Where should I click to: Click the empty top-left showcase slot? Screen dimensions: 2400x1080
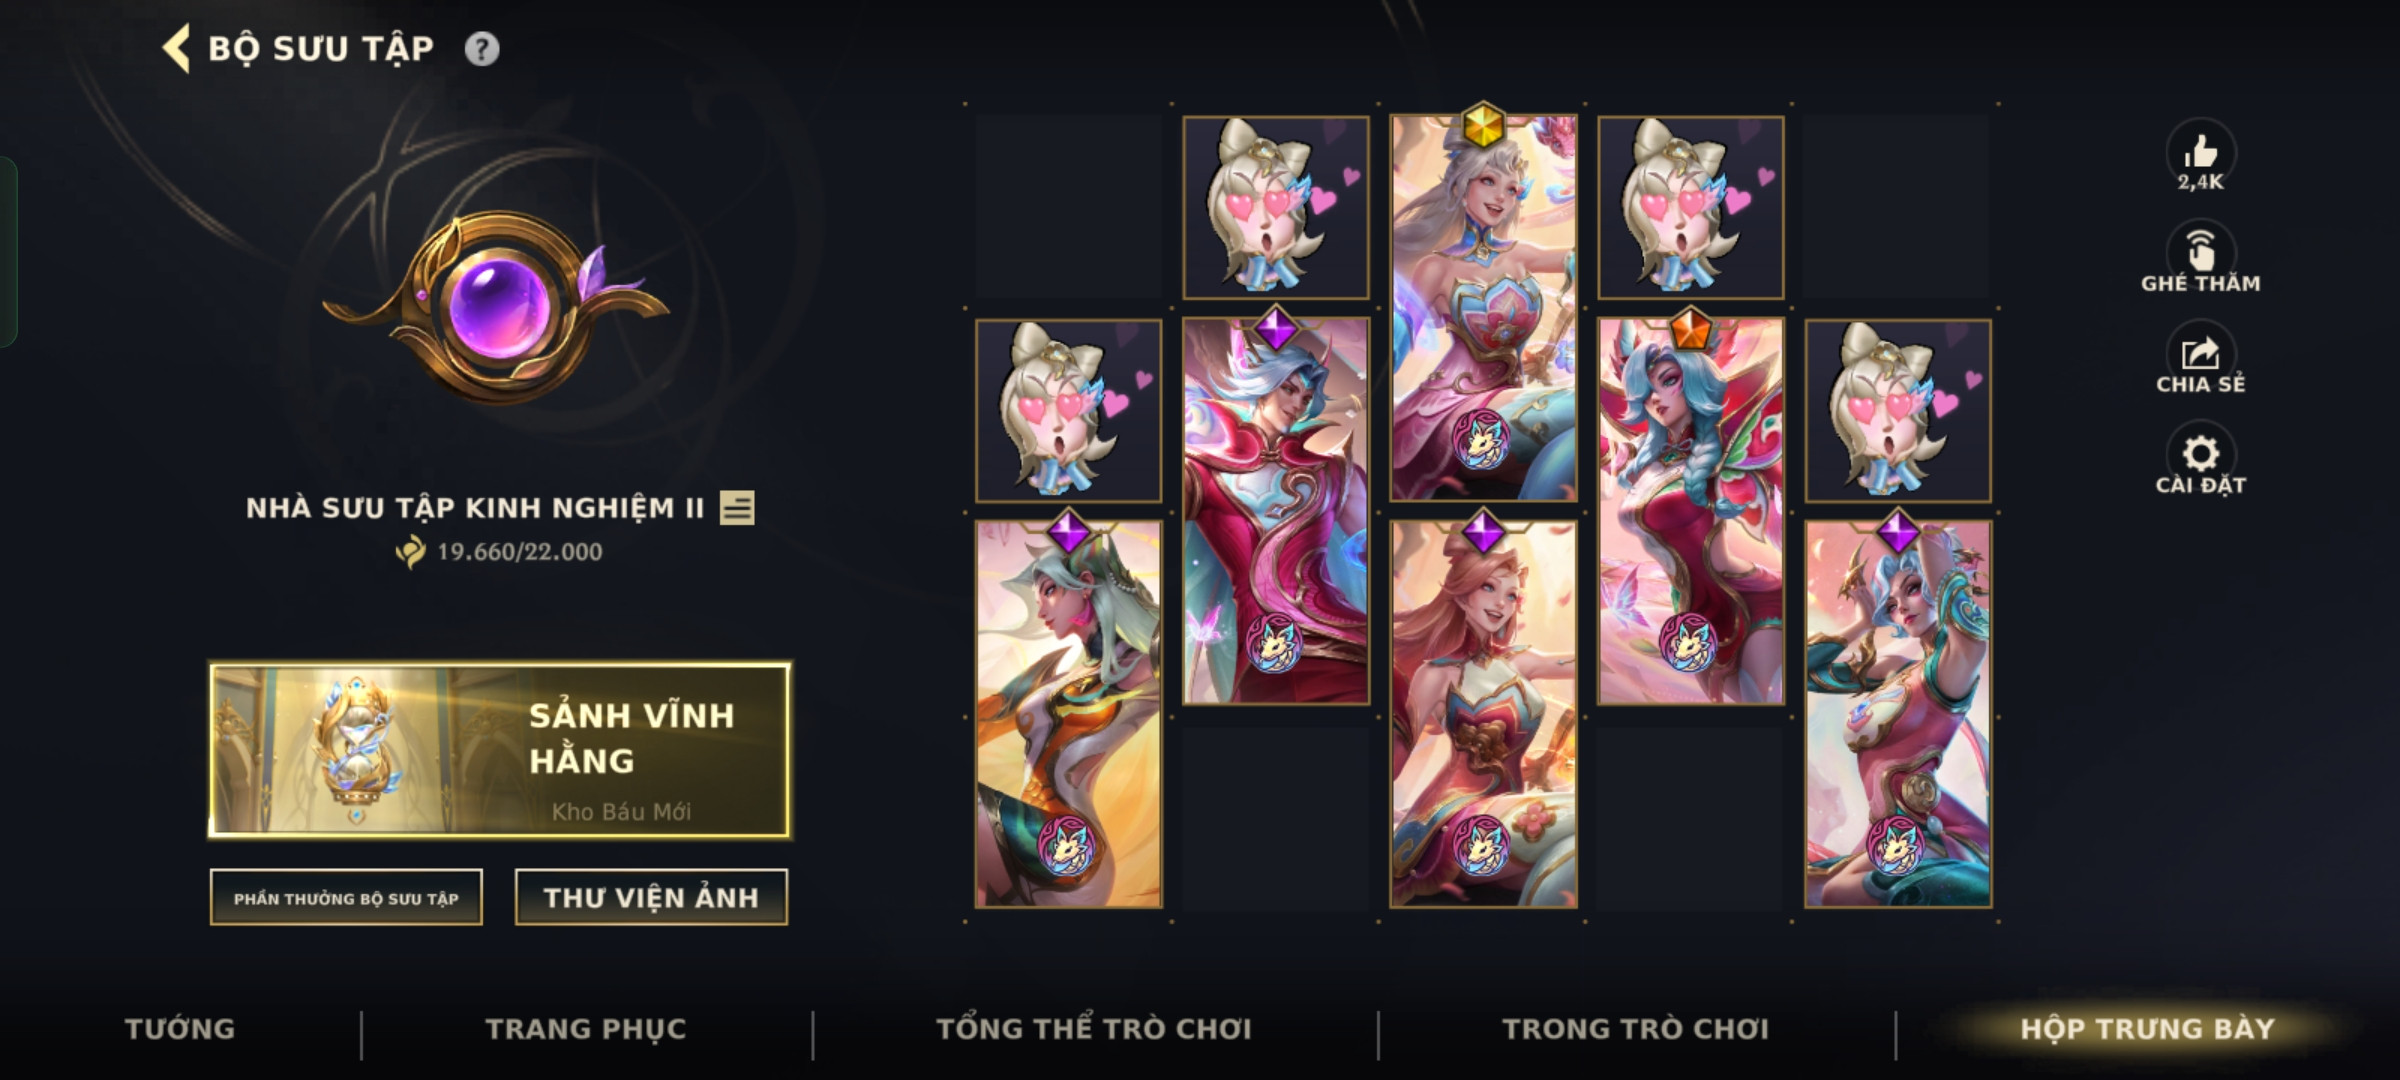tap(1069, 206)
